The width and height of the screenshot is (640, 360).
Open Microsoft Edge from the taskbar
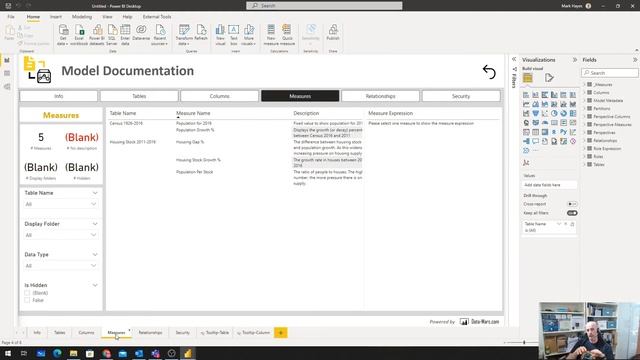57,353
